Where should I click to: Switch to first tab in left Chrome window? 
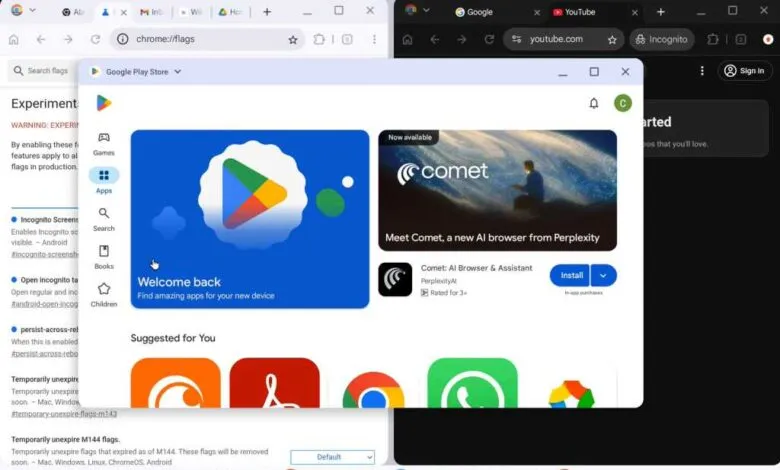coord(73,12)
